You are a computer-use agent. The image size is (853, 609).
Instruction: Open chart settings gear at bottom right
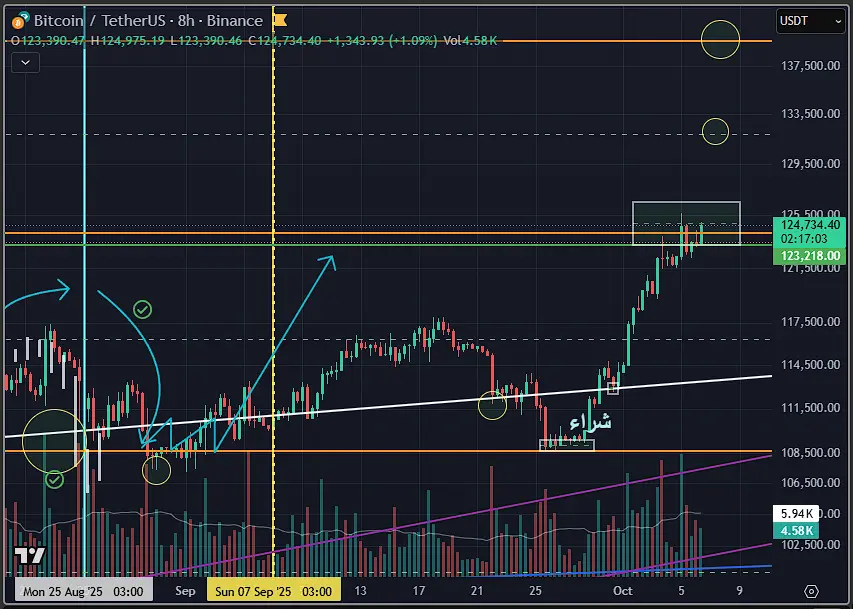[x=811, y=591]
